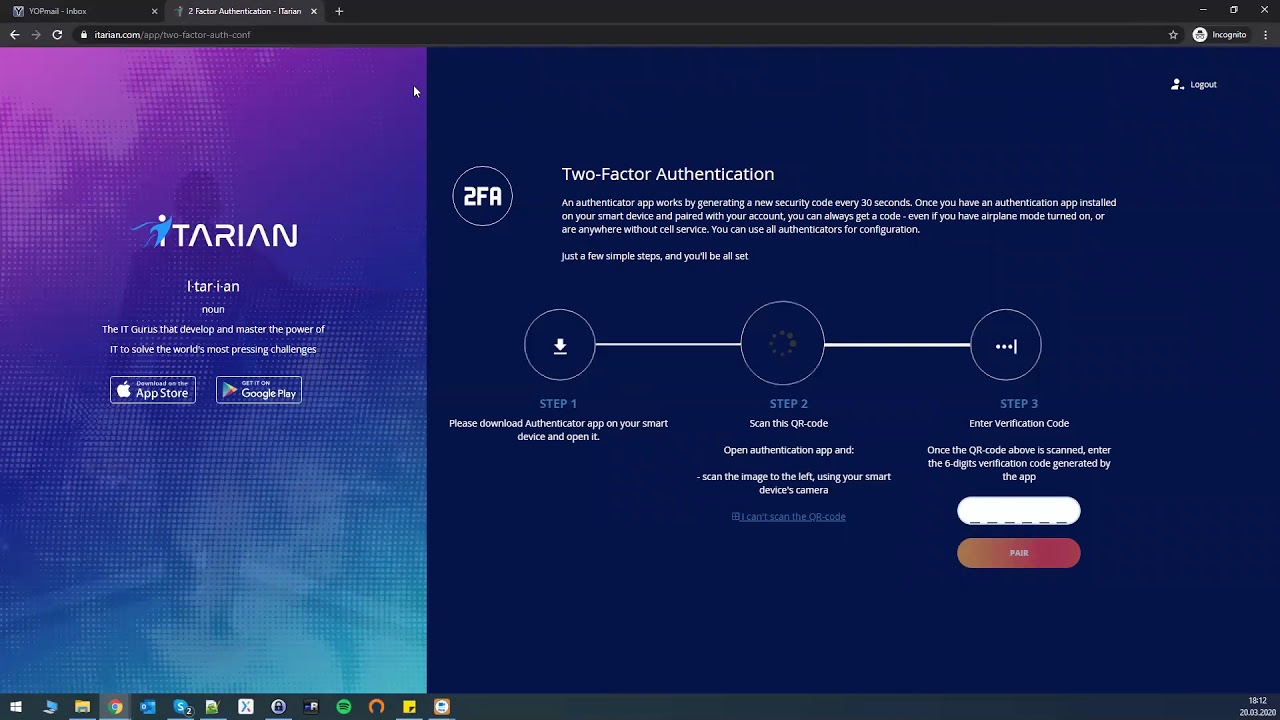Click the 'Scan this QR-code' text
Viewport: 1280px width, 720px height.
pyautogui.click(x=789, y=423)
